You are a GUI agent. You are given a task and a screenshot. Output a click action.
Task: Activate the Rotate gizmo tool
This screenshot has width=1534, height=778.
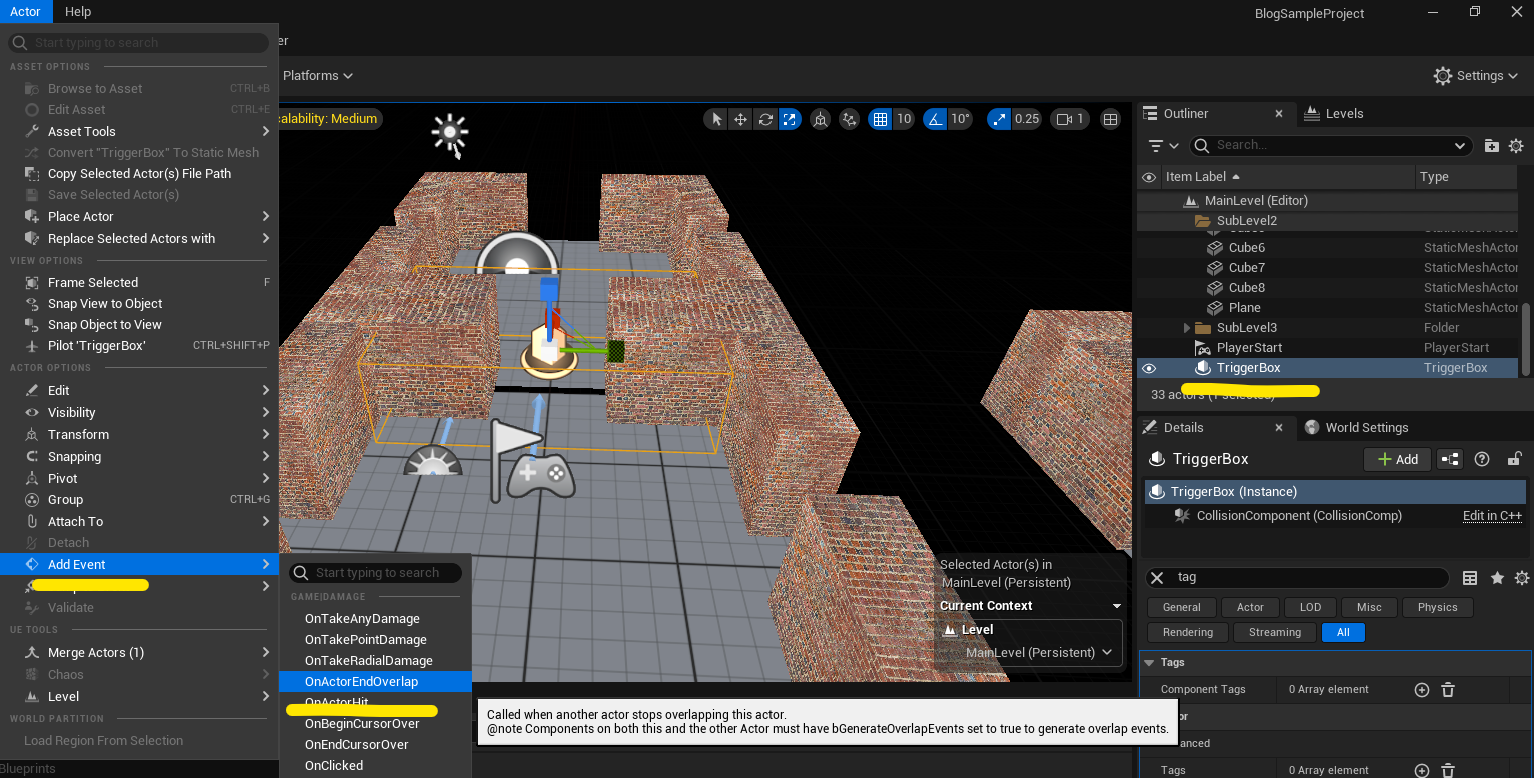(x=765, y=119)
